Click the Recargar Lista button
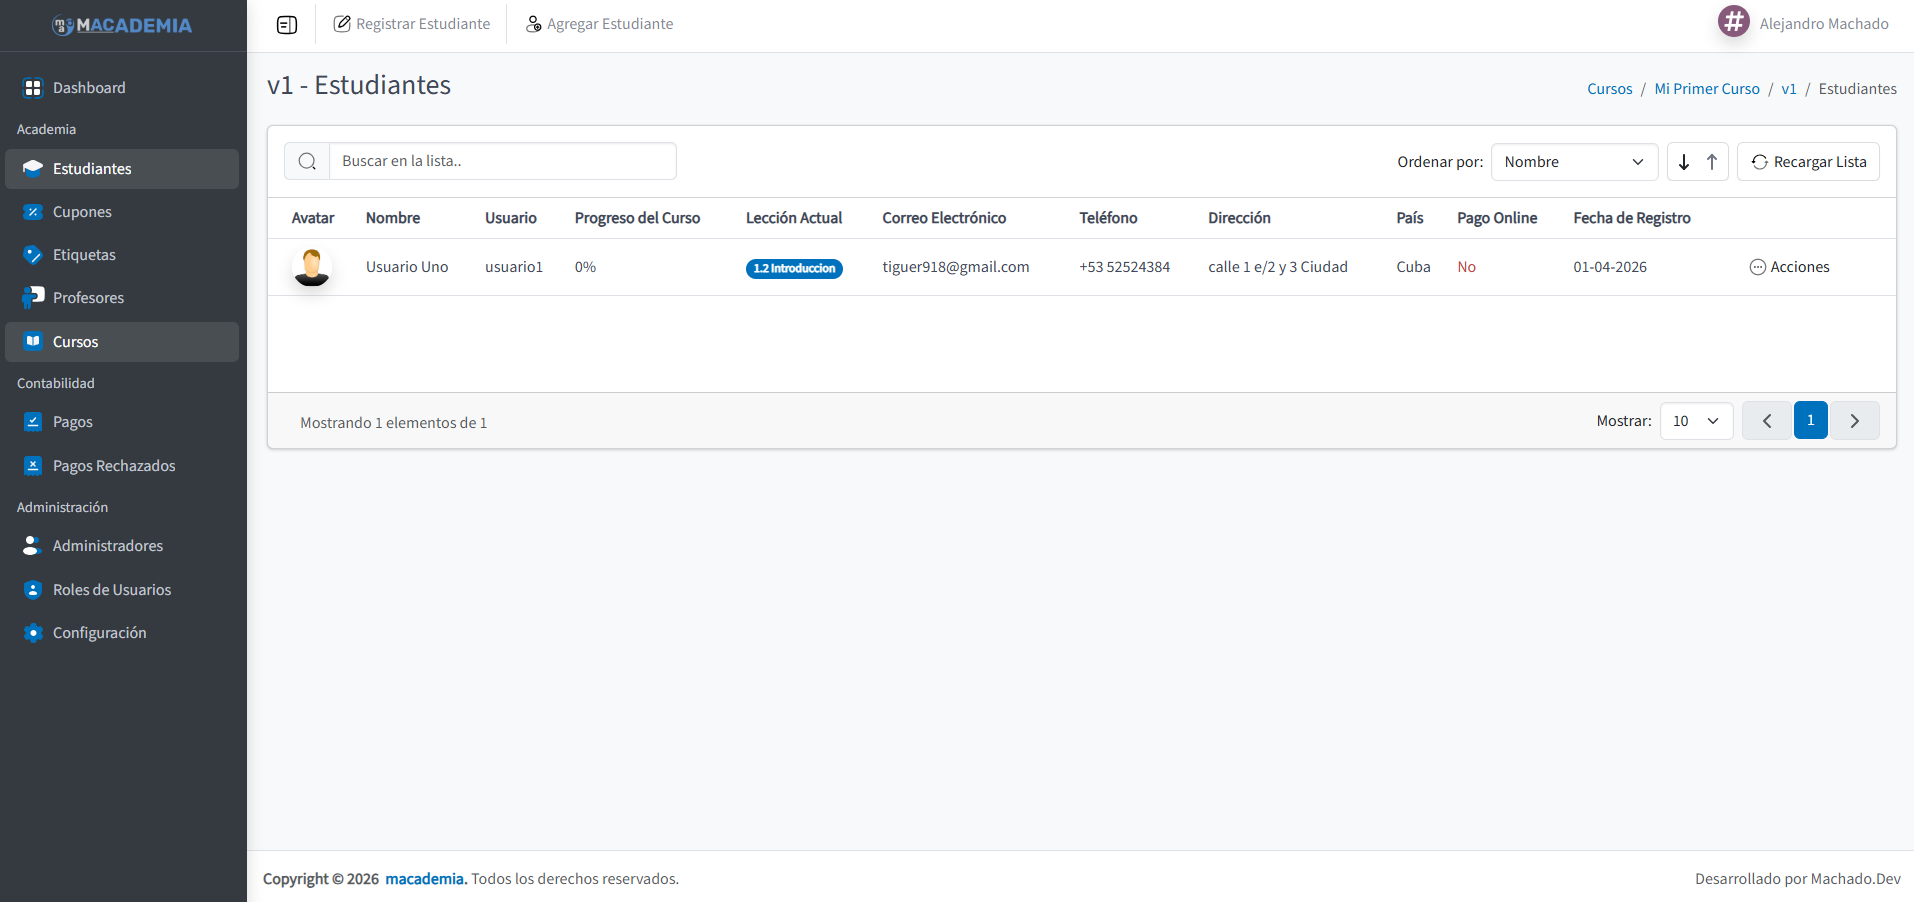 coord(1808,161)
